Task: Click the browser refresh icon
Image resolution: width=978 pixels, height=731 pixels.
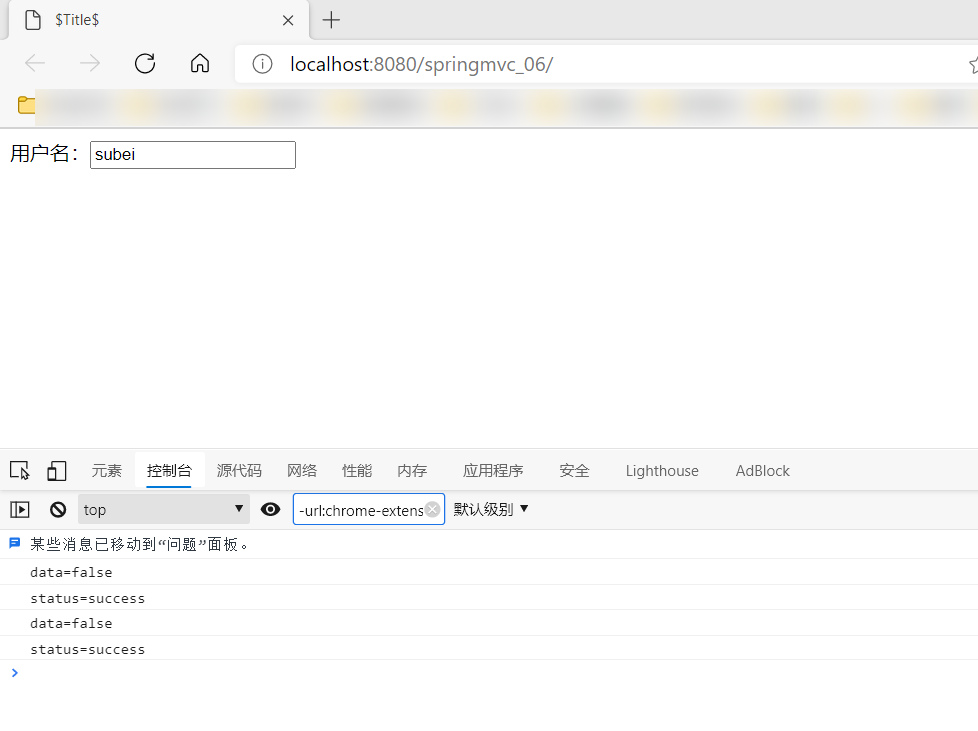Action: pyautogui.click(x=145, y=64)
